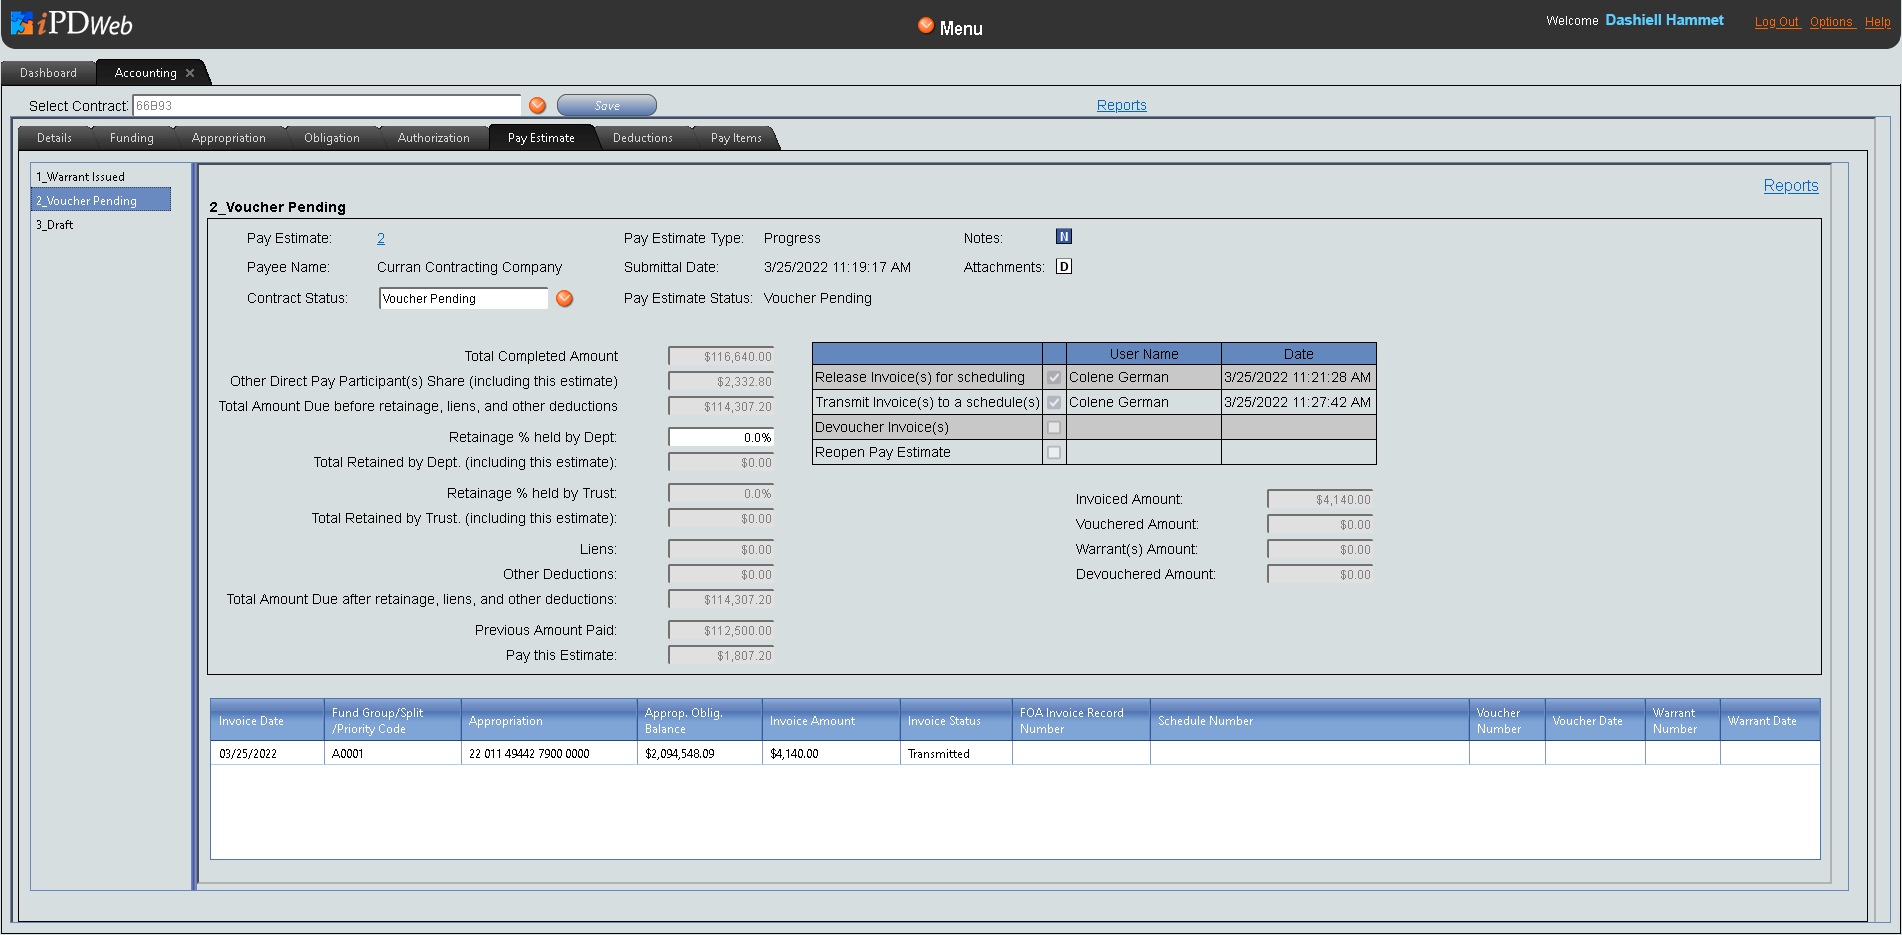Open the Contract Status combo box field
The height and width of the screenshot is (935, 1902).
pyautogui.click(x=463, y=299)
